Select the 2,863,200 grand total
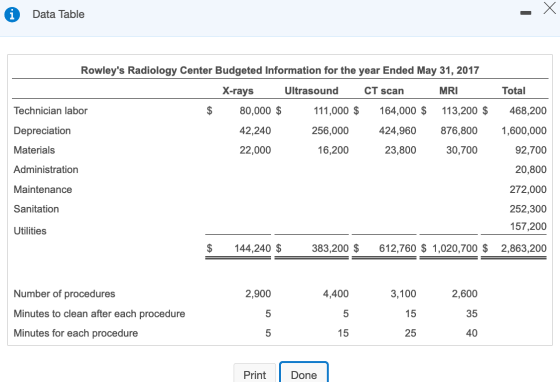The image size is (560, 382). (524, 248)
